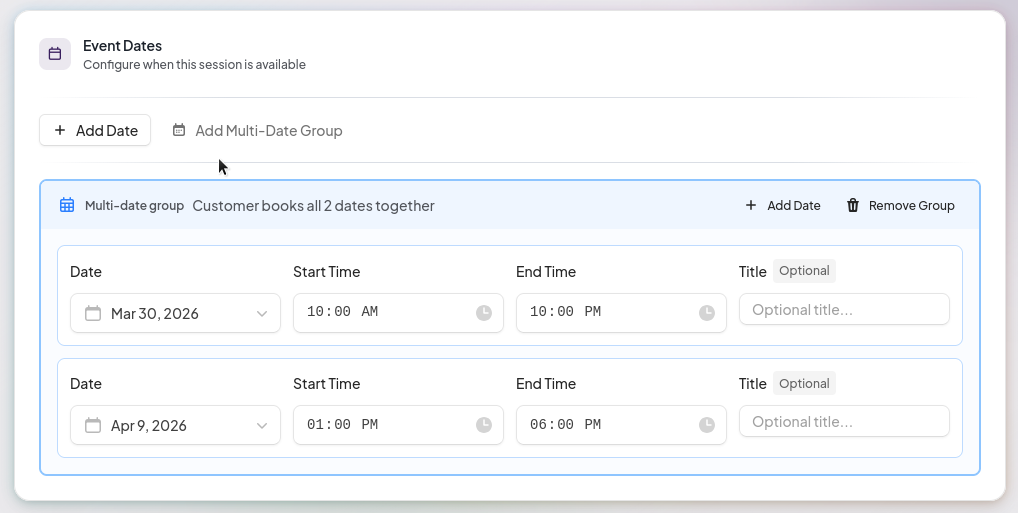Click the top Add Date button
This screenshot has width=1018, height=513.
coord(95,130)
